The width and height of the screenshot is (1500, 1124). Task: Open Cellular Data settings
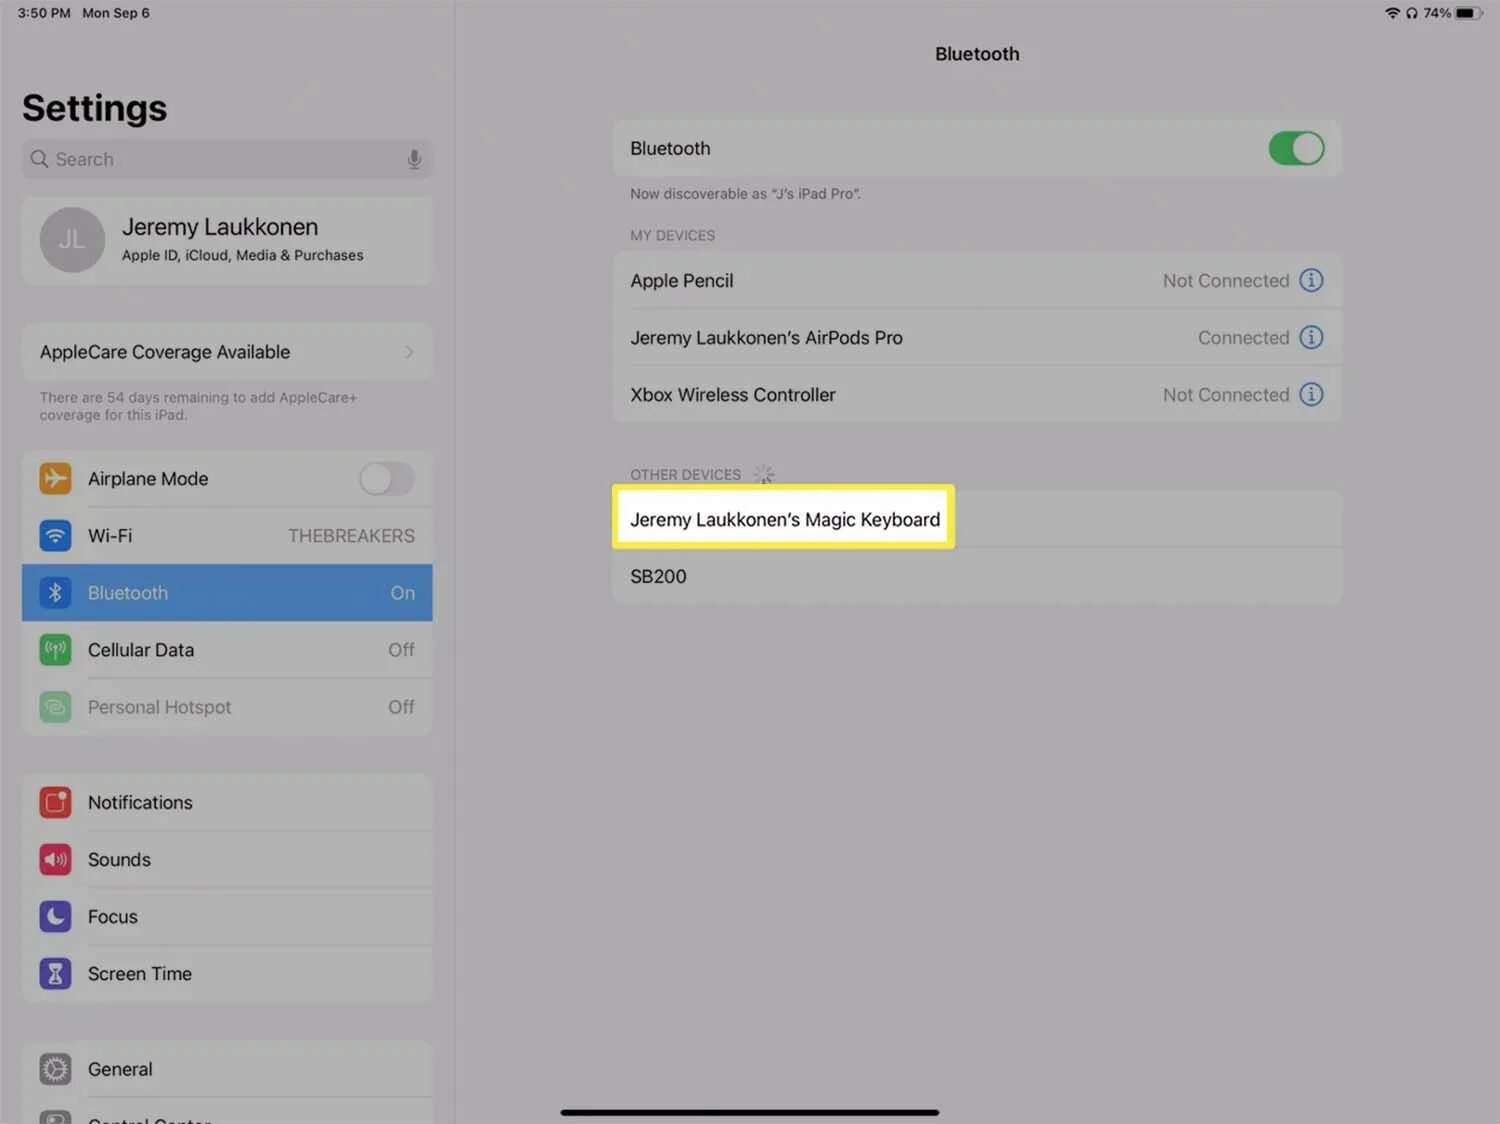point(227,649)
